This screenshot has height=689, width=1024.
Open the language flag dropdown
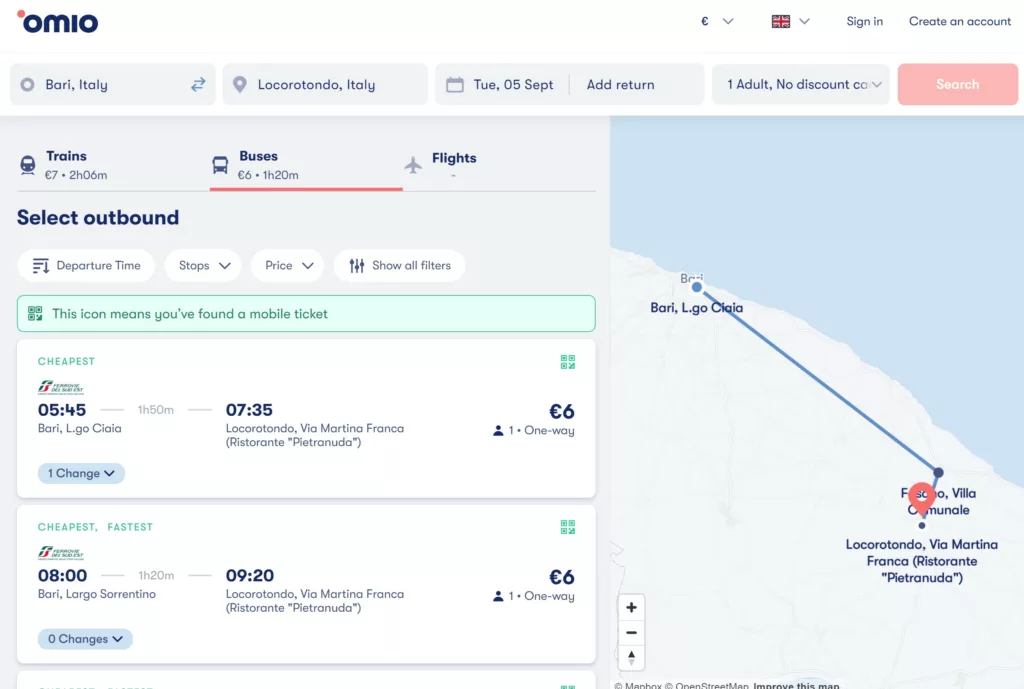[x=790, y=22]
